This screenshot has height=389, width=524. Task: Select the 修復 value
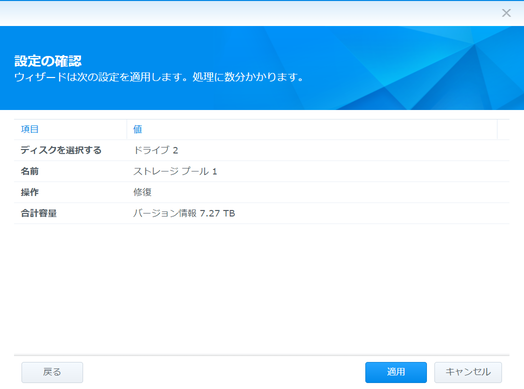pyautogui.click(x=142, y=192)
